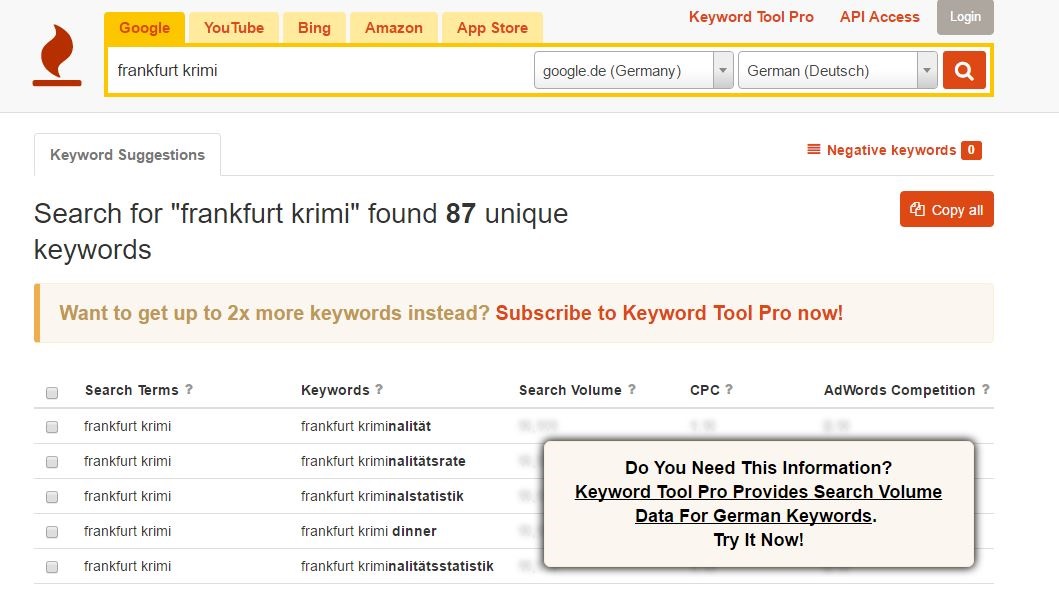Open the google.de (Germany) domain dropdown
Image resolution: width=1059 pixels, height=589 pixels.
pos(634,70)
